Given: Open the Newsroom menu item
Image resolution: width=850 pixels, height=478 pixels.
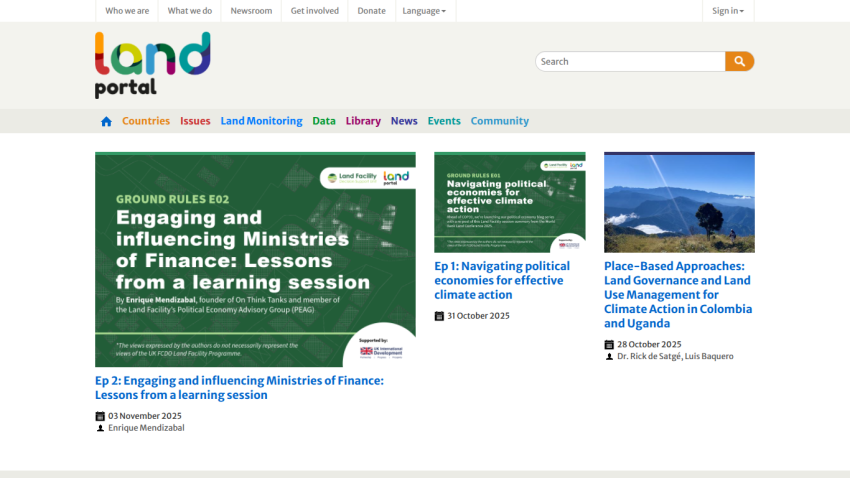Looking at the screenshot, I should [x=251, y=11].
